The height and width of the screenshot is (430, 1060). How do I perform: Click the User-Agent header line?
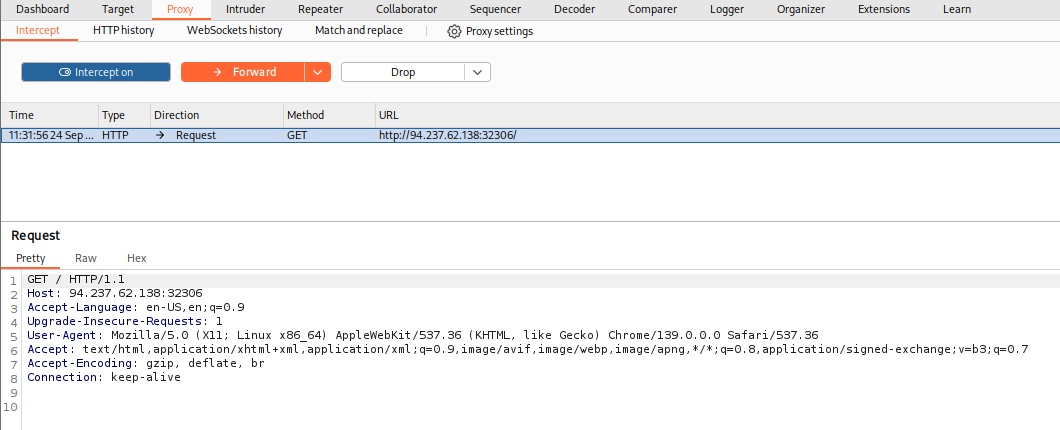[400, 335]
